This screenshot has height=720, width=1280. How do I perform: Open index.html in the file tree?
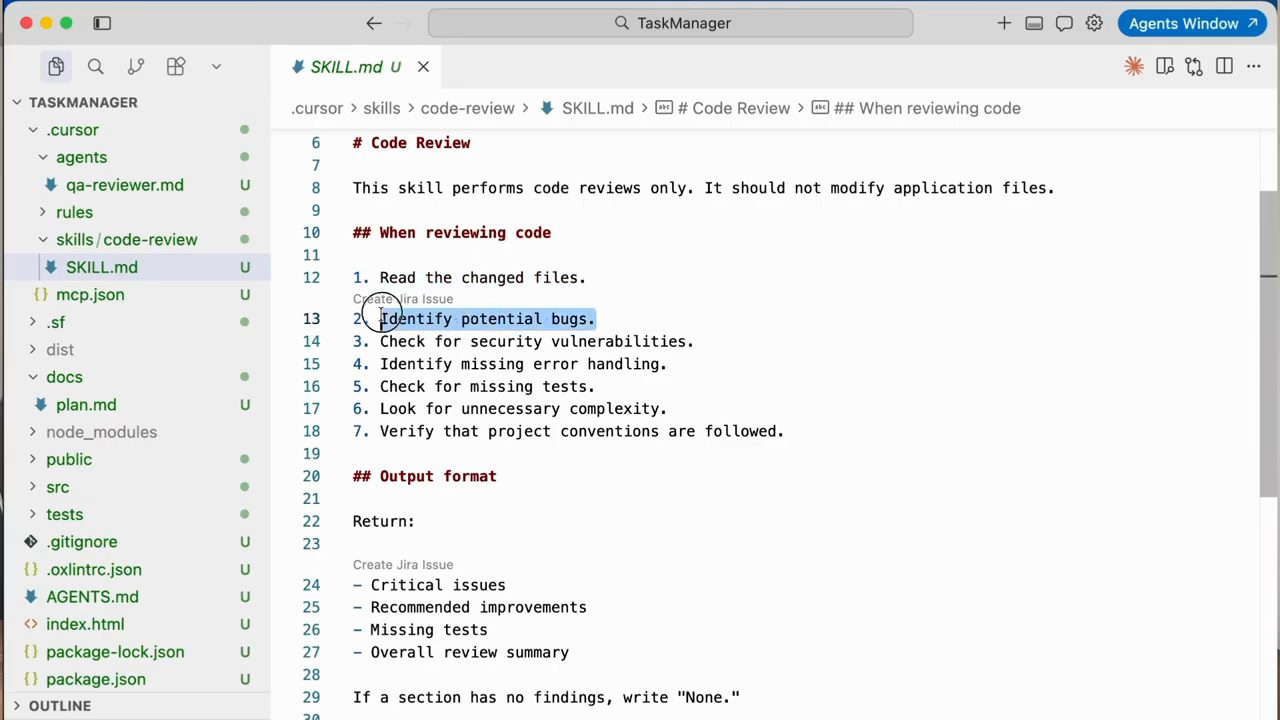pyautogui.click(x=85, y=624)
